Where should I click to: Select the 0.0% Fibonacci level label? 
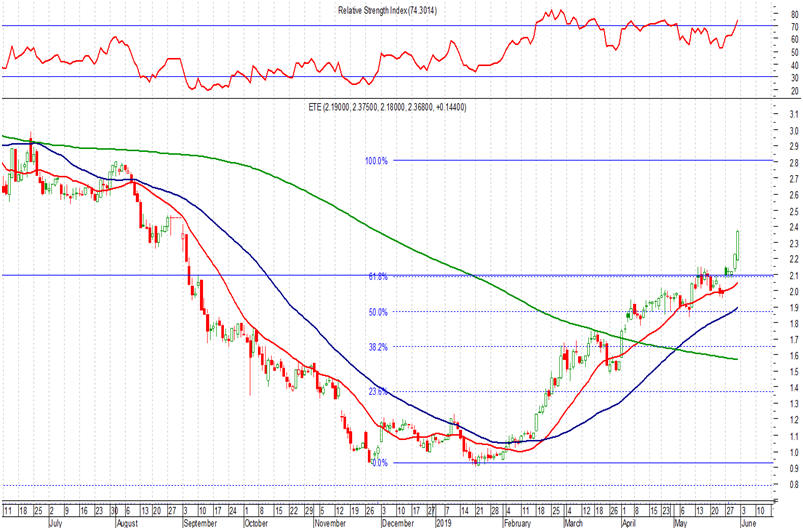coord(379,463)
